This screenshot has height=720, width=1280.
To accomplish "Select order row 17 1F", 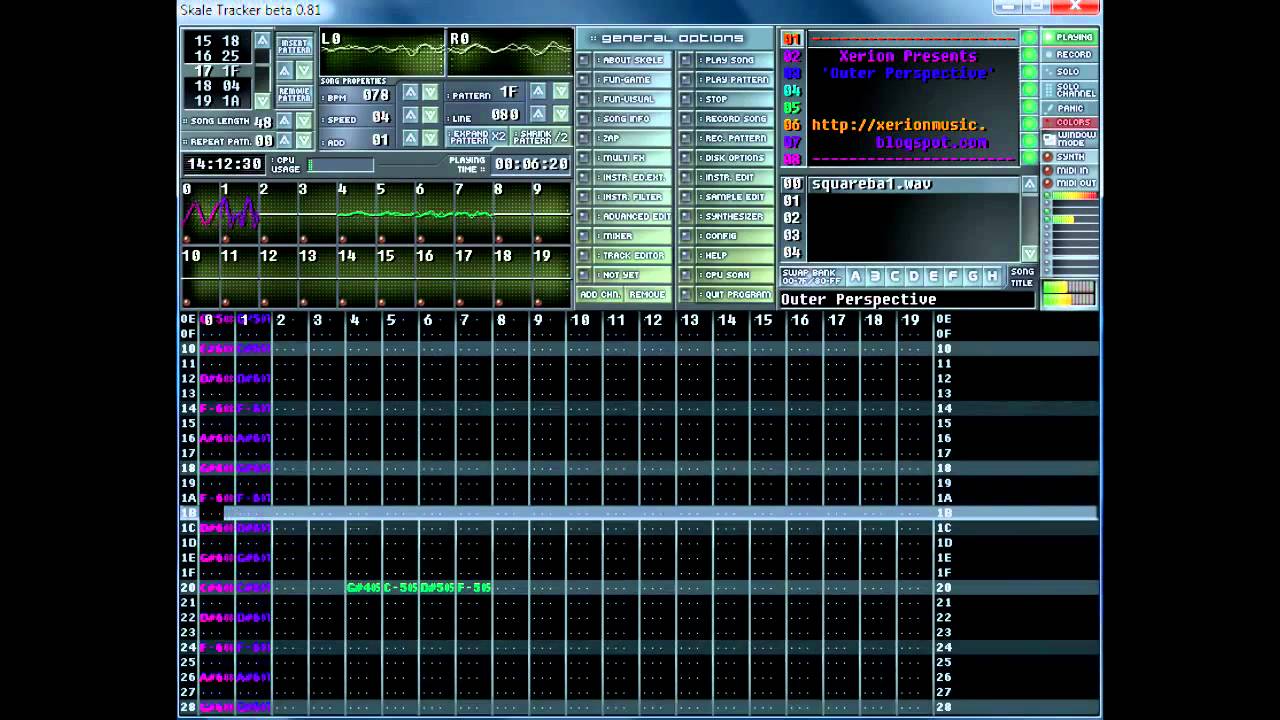I will [x=218, y=71].
